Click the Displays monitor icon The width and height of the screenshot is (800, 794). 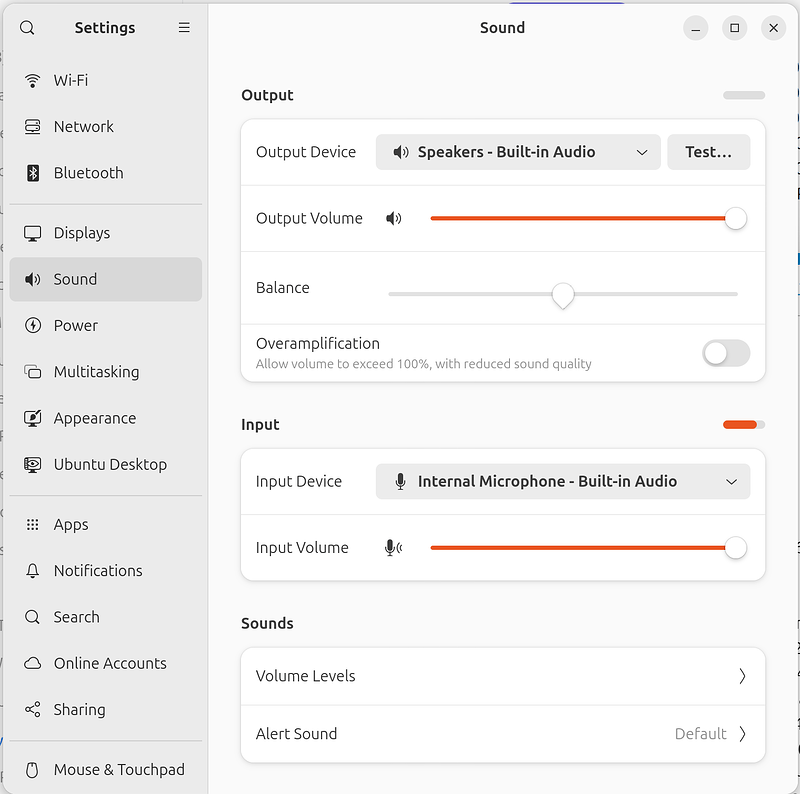coord(33,233)
